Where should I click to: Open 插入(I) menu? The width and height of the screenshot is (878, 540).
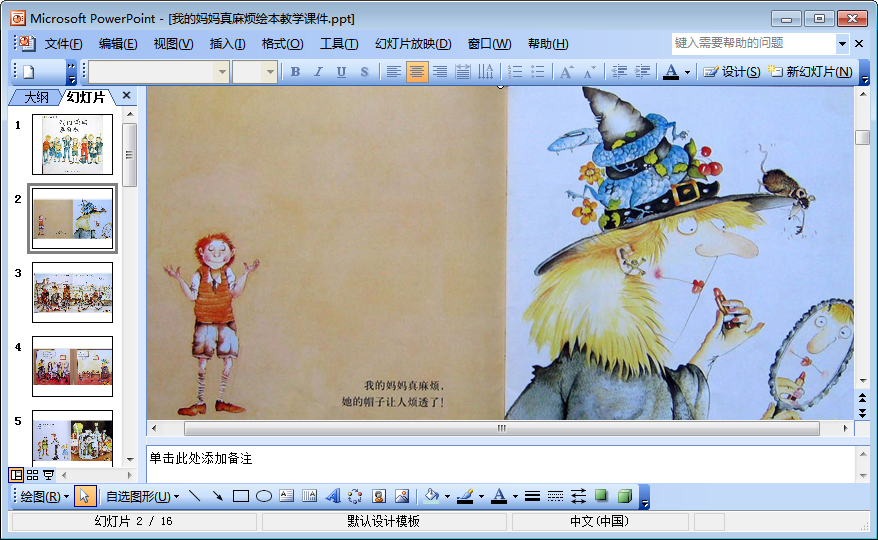(227, 44)
